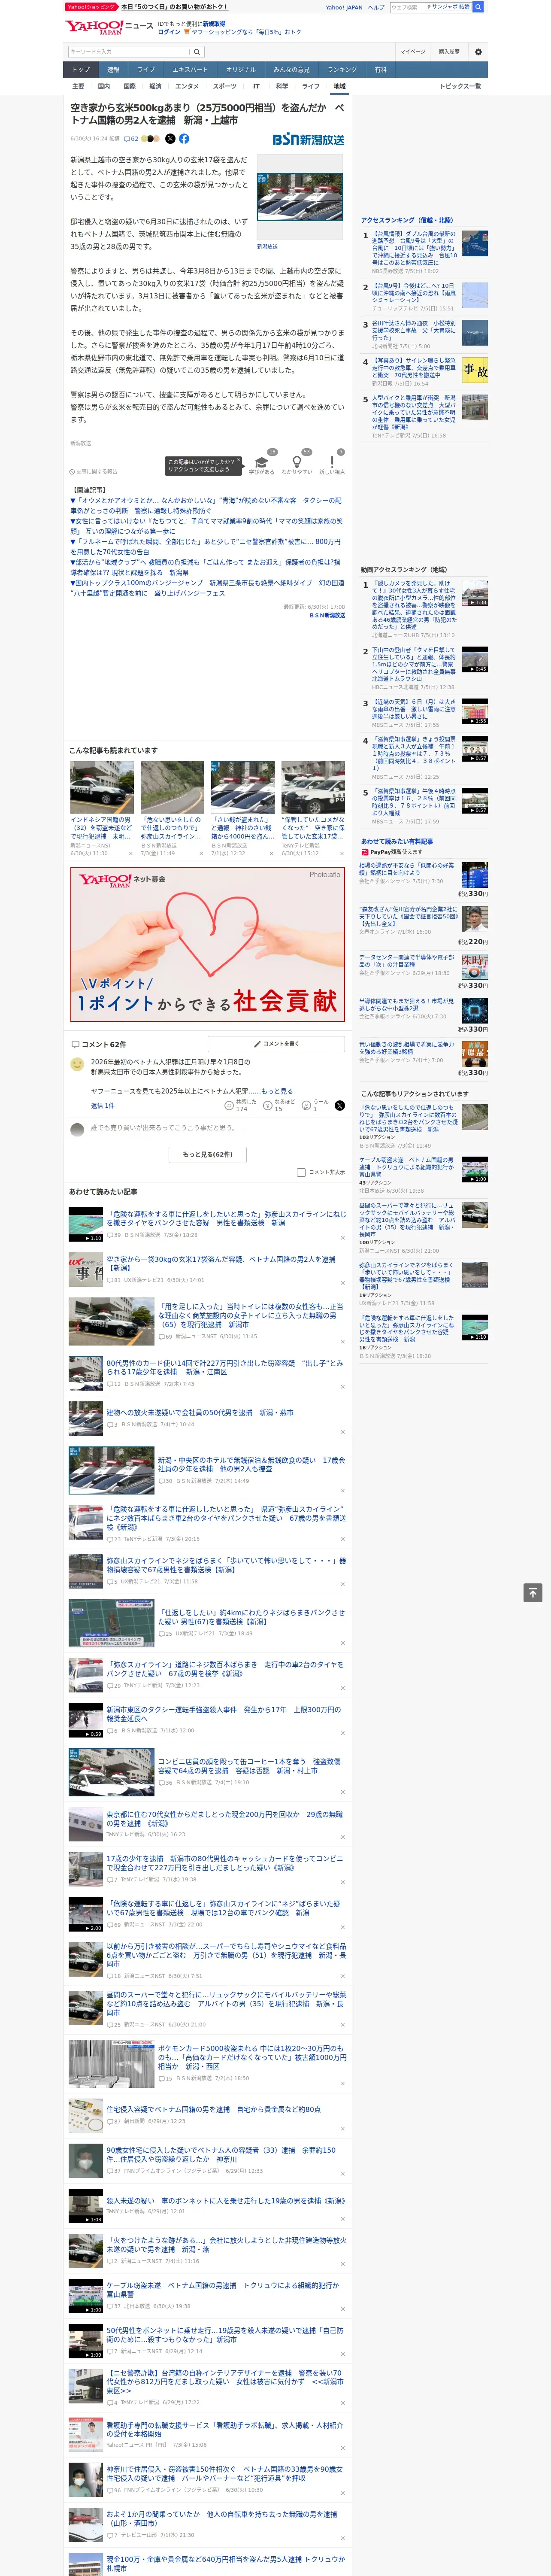Viewport: 551px width, 2576px height.
Task: Open the Yahoo!ショッピング top banner label
Action: [91, 7]
